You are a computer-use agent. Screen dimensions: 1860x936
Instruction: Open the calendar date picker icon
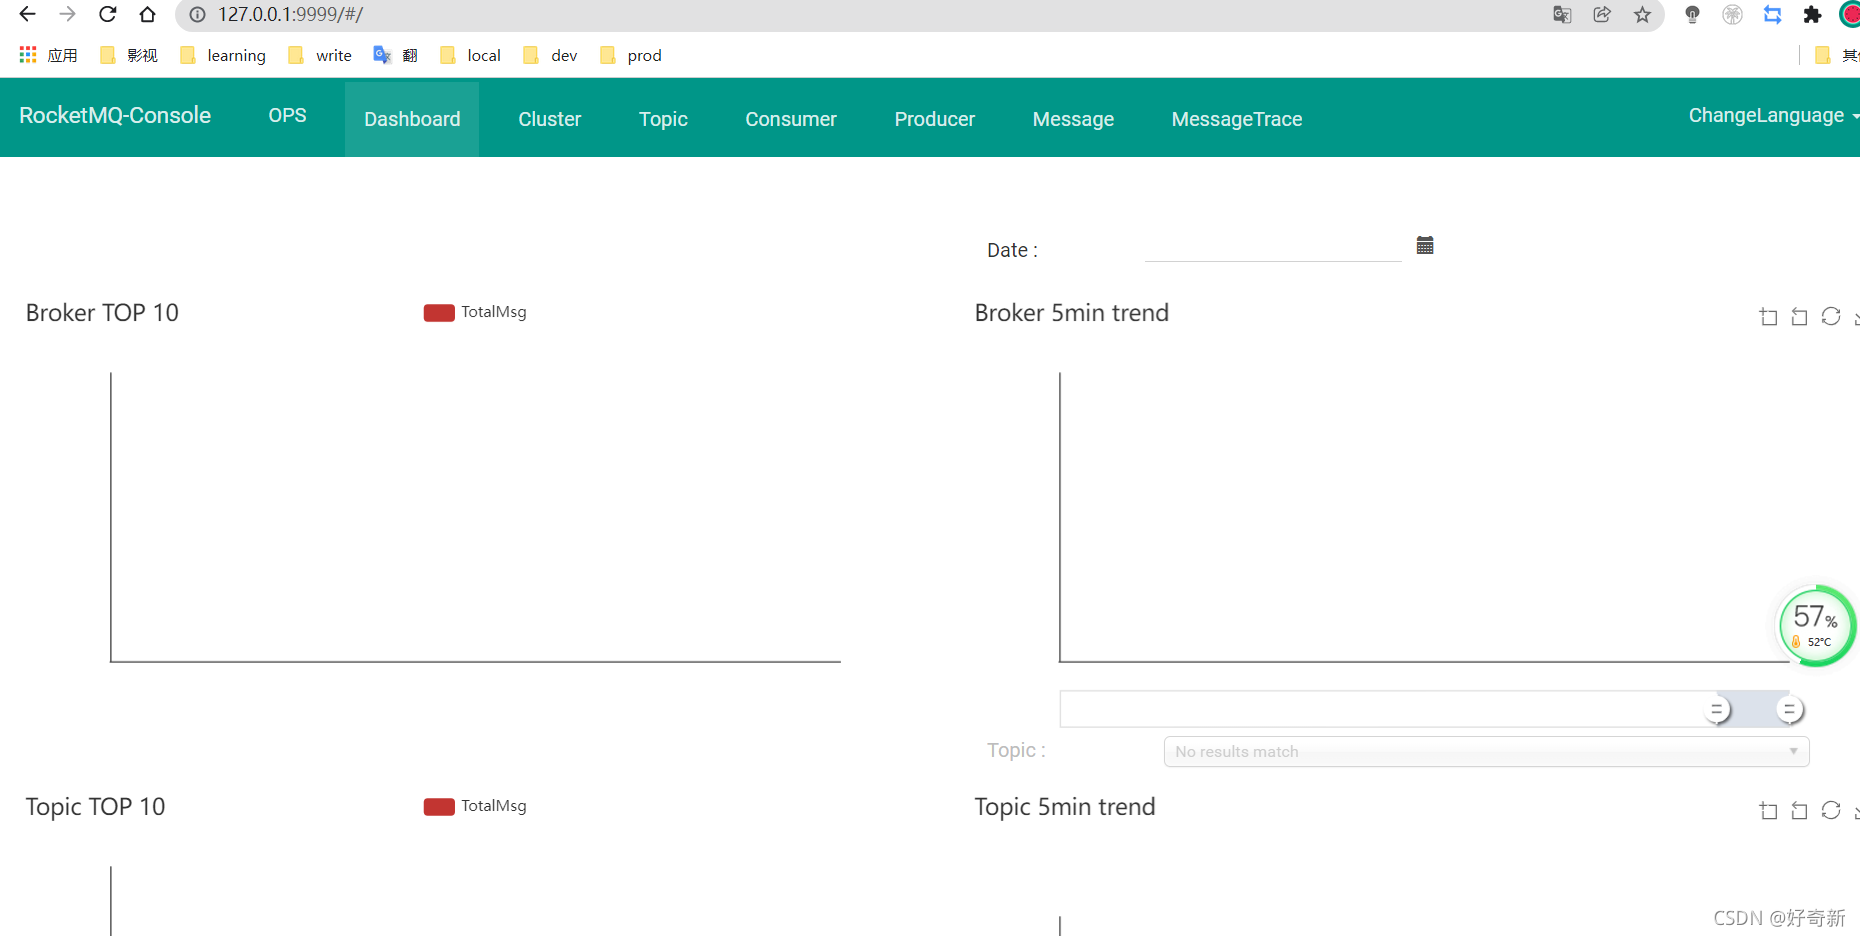[1425, 245]
